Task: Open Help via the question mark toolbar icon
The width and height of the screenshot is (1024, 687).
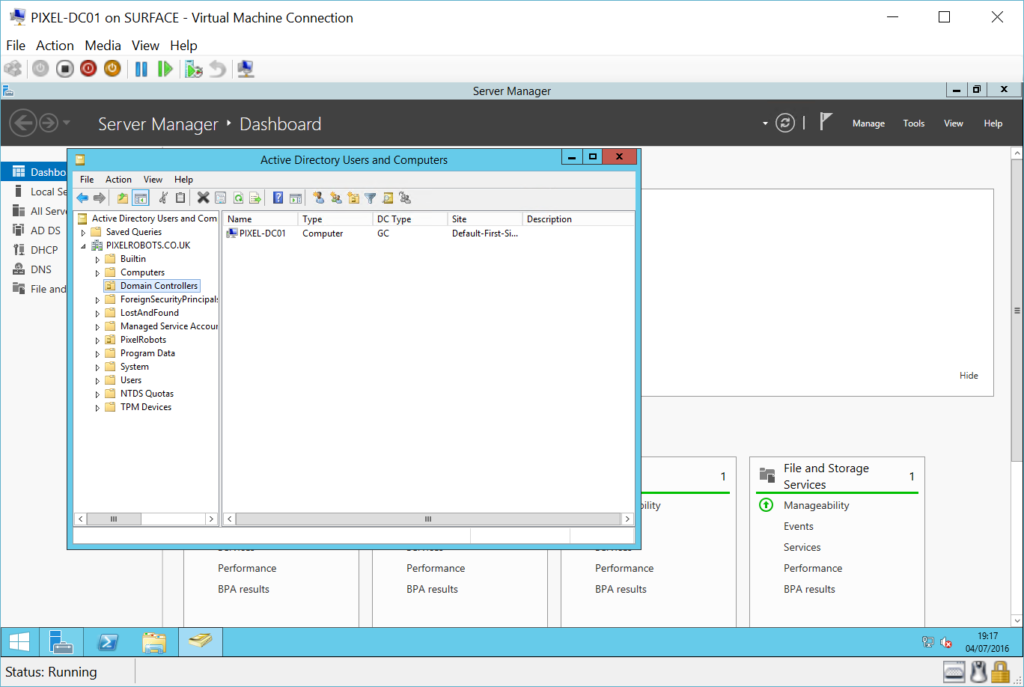Action: pos(277,198)
